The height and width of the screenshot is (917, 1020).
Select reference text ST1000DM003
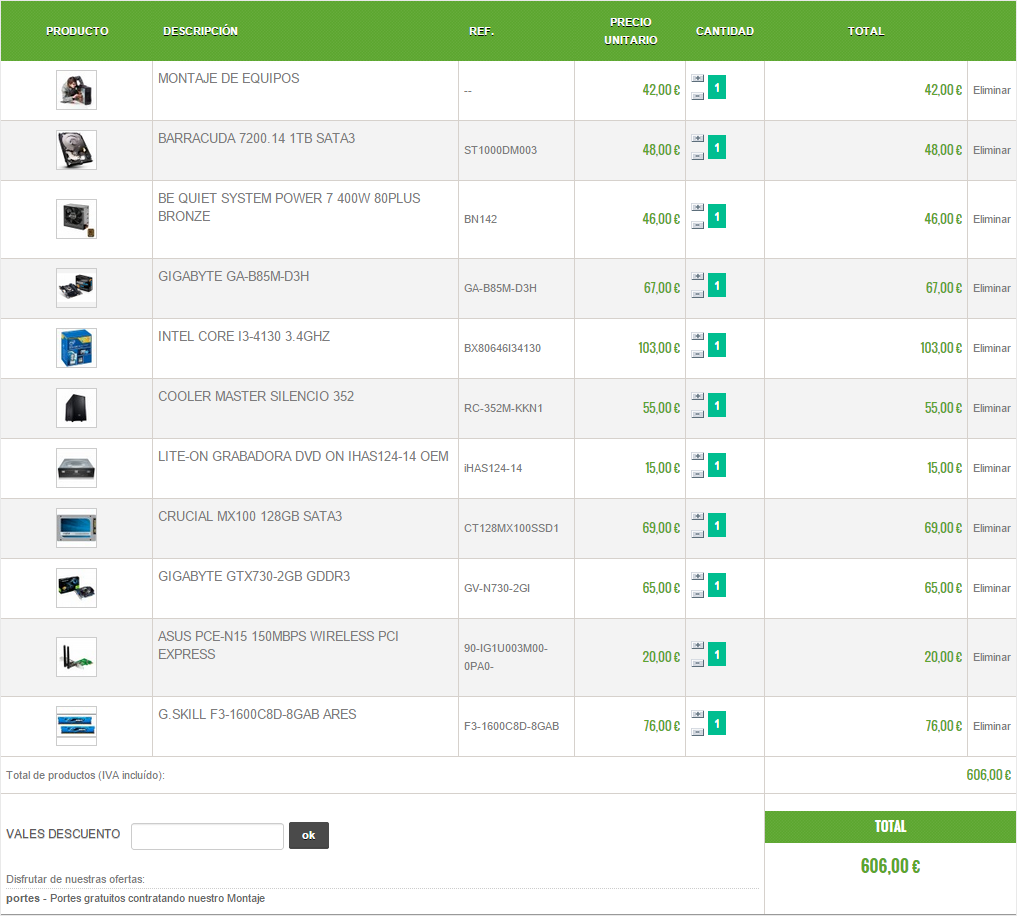(x=500, y=150)
